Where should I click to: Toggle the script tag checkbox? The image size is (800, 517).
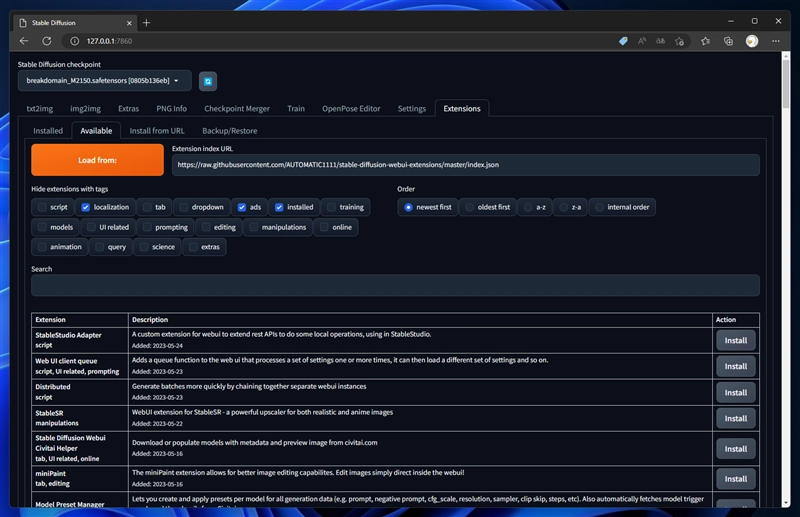42,207
